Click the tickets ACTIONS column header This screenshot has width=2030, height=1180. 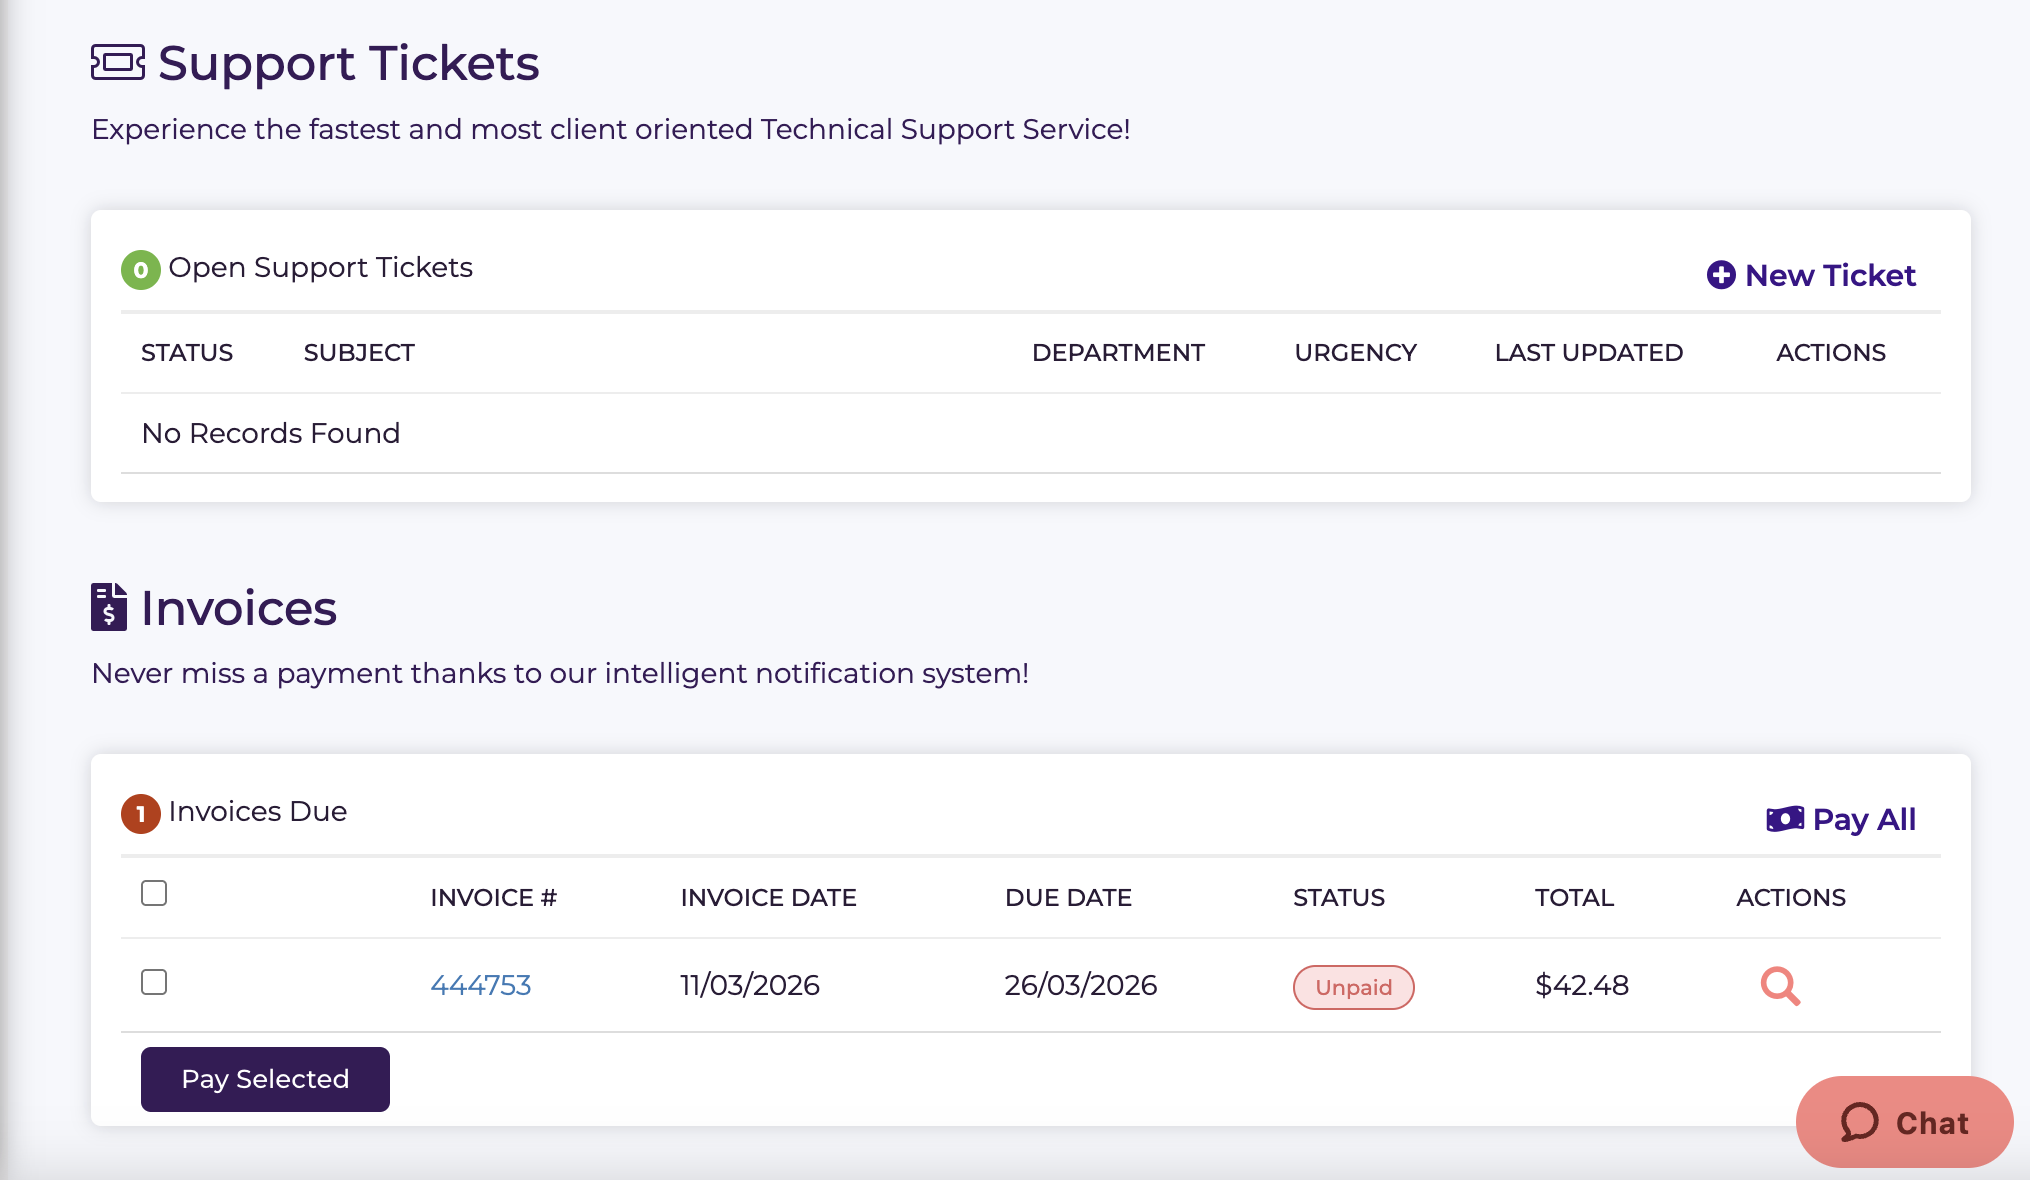[x=1831, y=353]
